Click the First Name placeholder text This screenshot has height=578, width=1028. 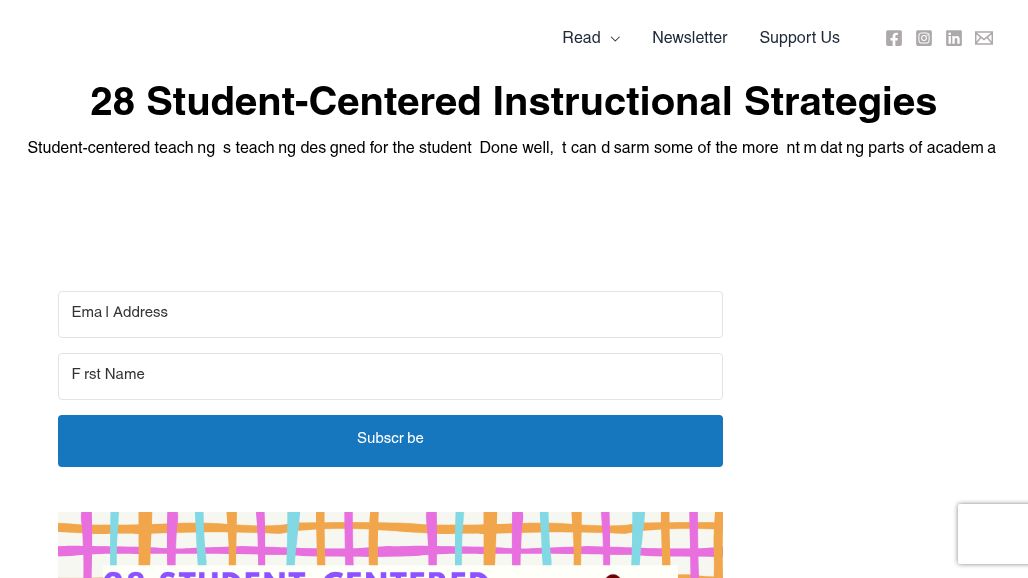coord(108,374)
